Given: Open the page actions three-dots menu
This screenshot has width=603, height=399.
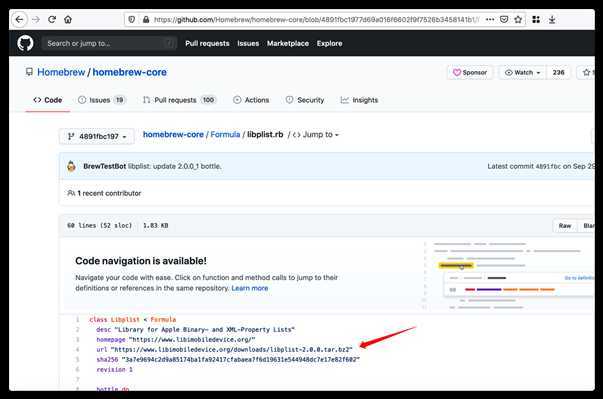Looking at the screenshot, I should [x=490, y=19].
